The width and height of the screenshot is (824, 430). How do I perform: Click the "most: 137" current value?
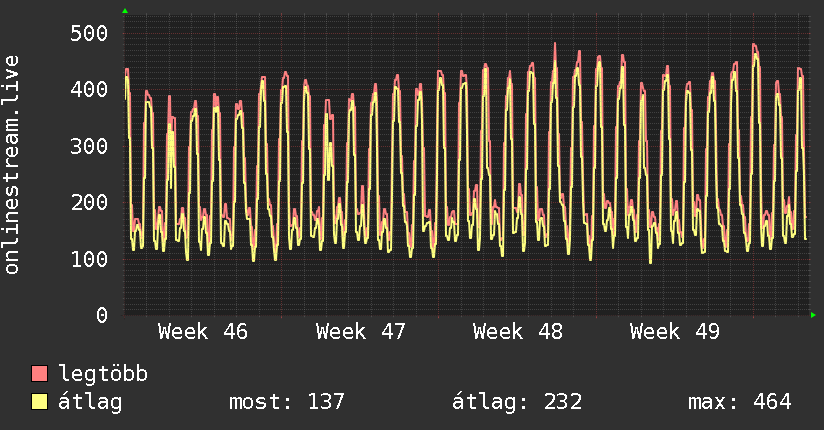coord(286,402)
